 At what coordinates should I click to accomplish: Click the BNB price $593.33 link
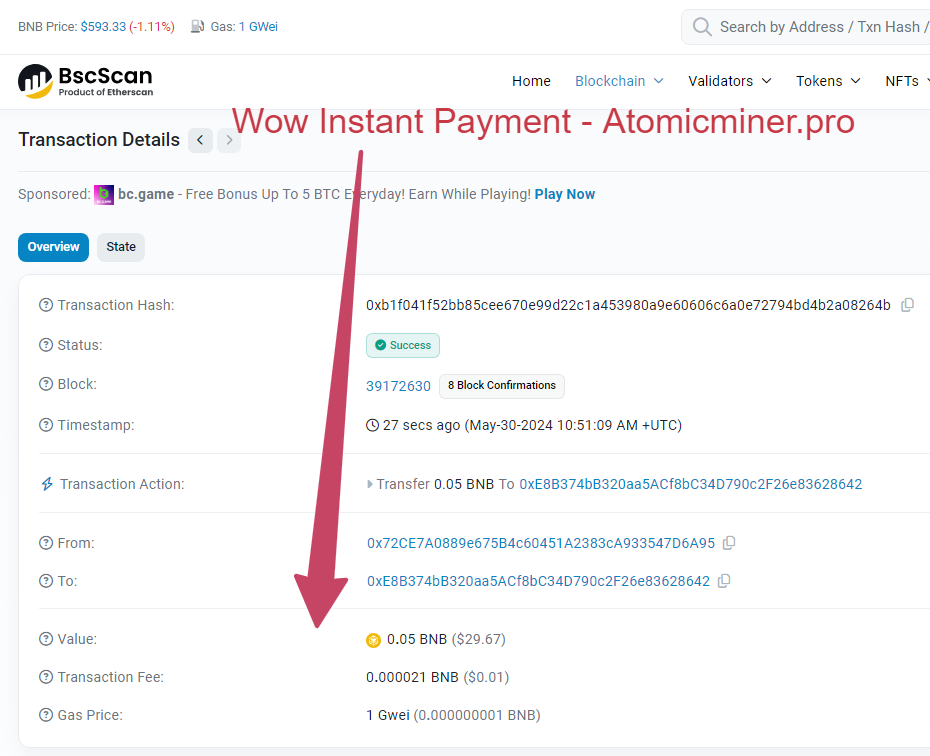coord(103,27)
